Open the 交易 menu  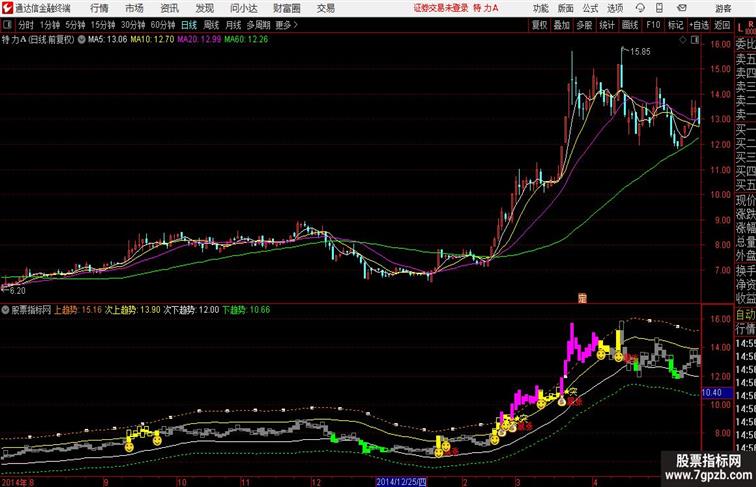click(325, 8)
